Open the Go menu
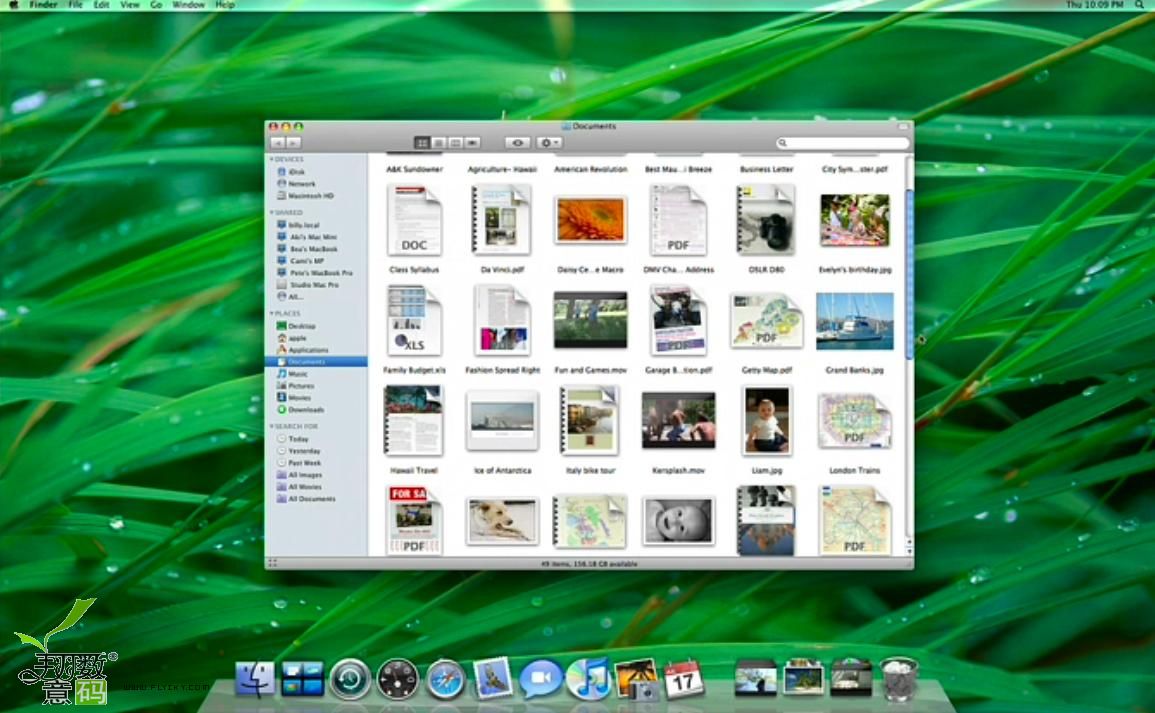This screenshot has width=1155, height=713. [156, 4]
